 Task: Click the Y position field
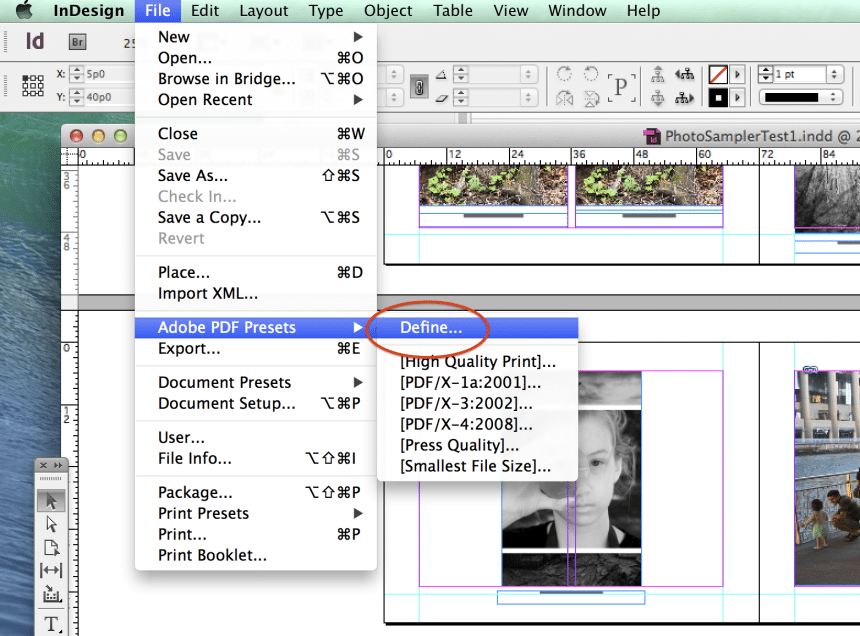(x=109, y=97)
